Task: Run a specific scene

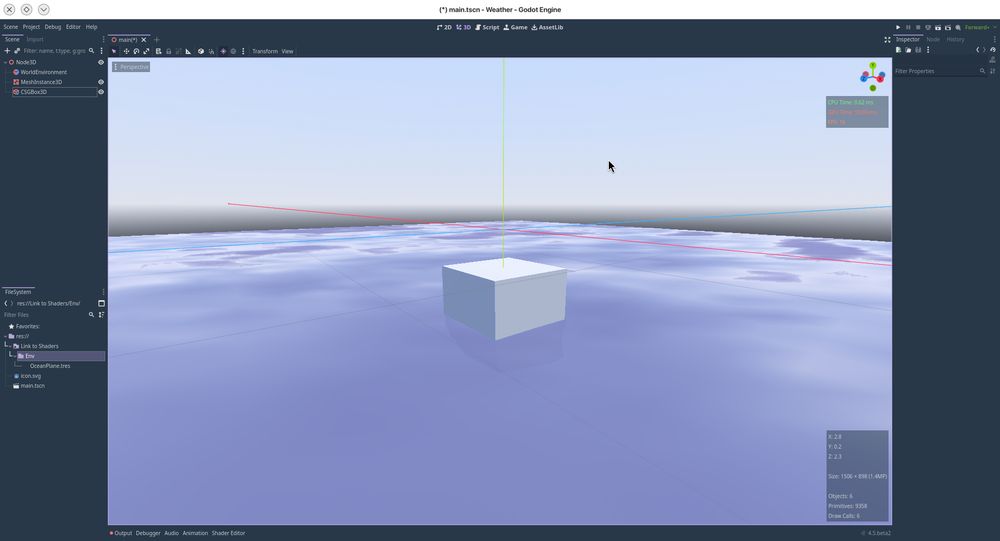Action: click(948, 27)
